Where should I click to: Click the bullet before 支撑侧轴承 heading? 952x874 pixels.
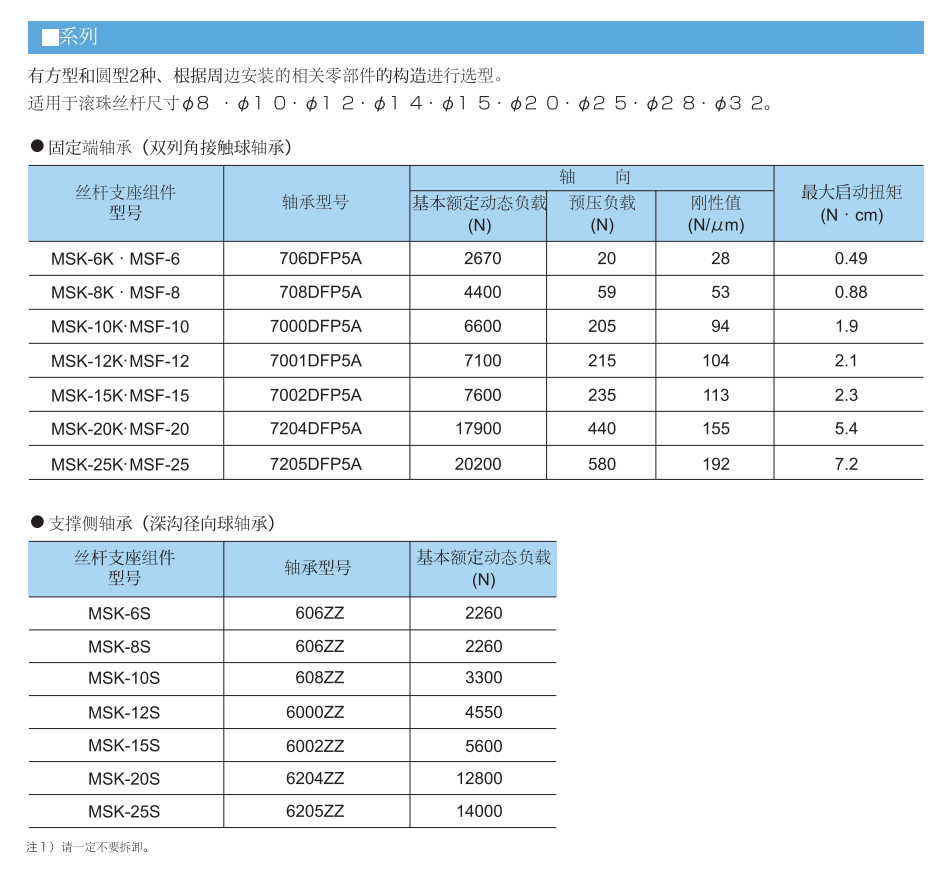pyautogui.click(x=37, y=522)
